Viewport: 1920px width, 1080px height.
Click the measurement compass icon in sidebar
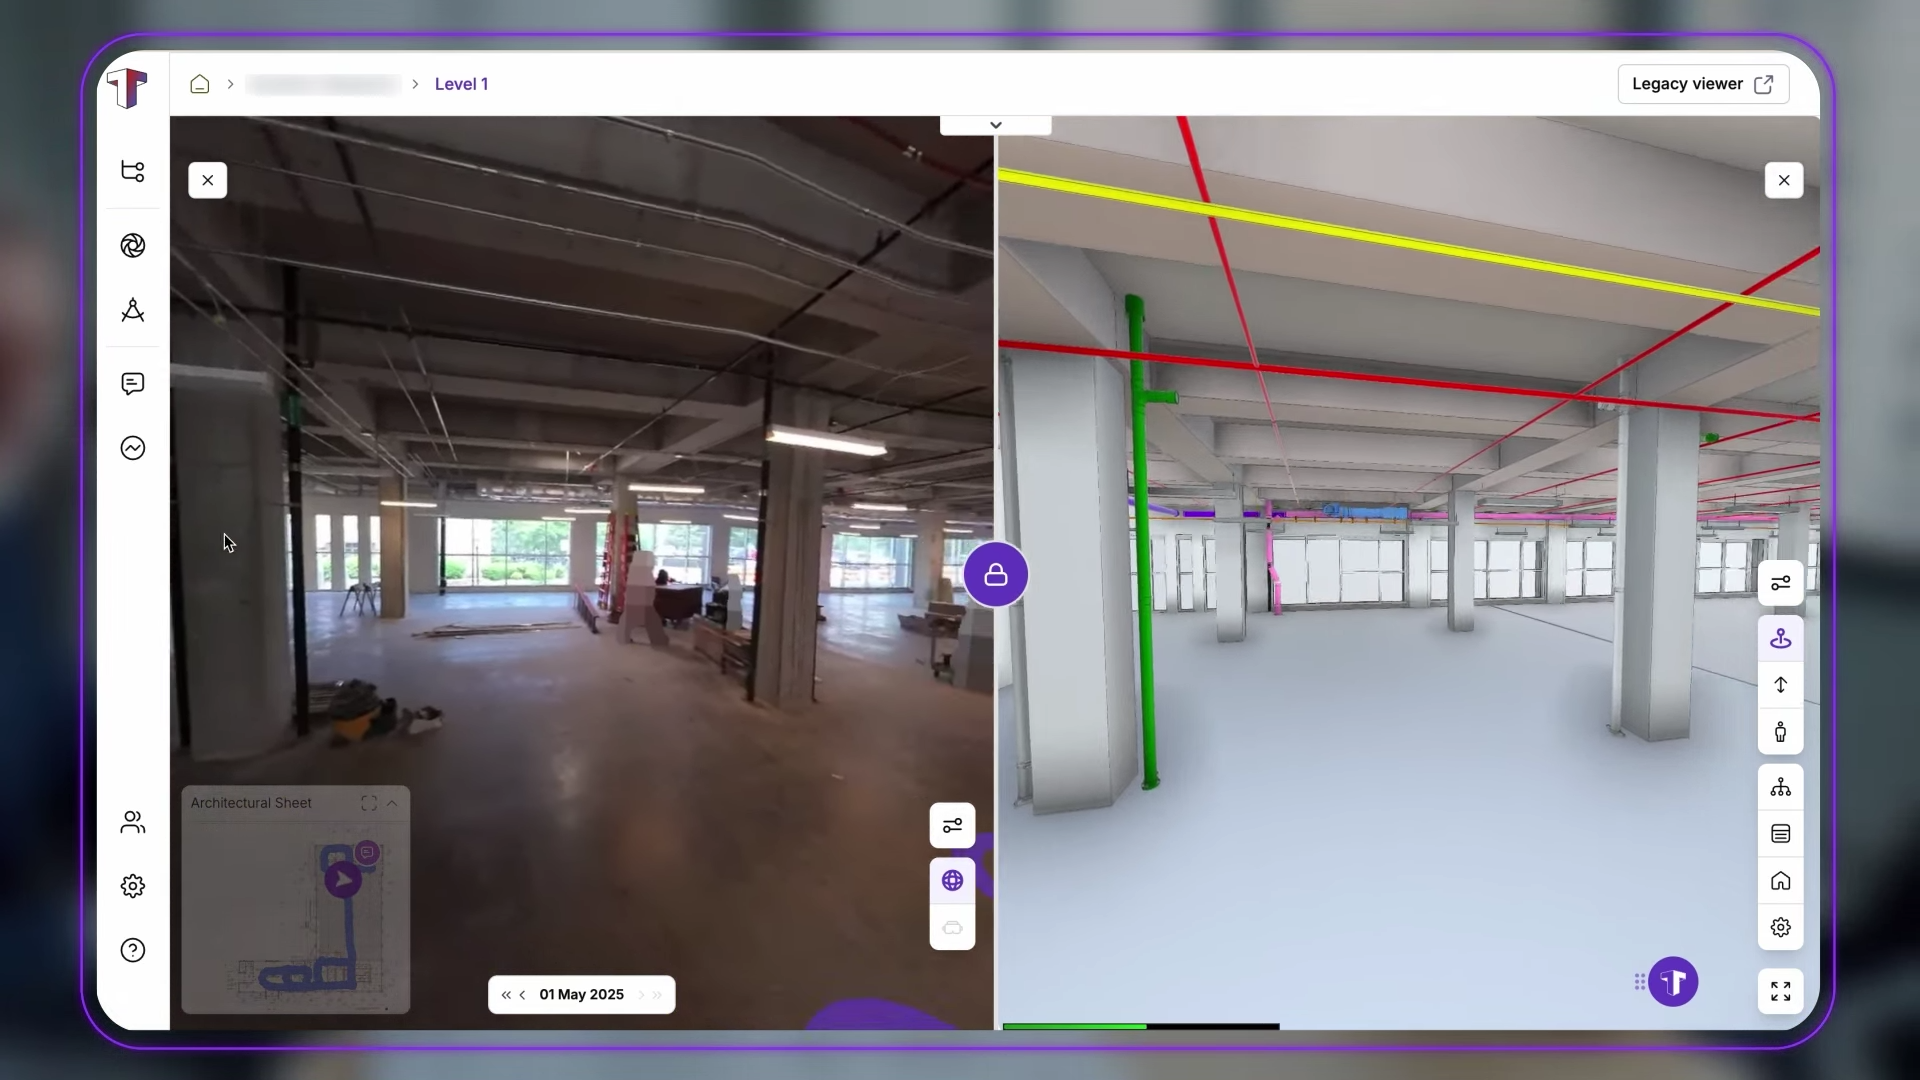(x=132, y=311)
